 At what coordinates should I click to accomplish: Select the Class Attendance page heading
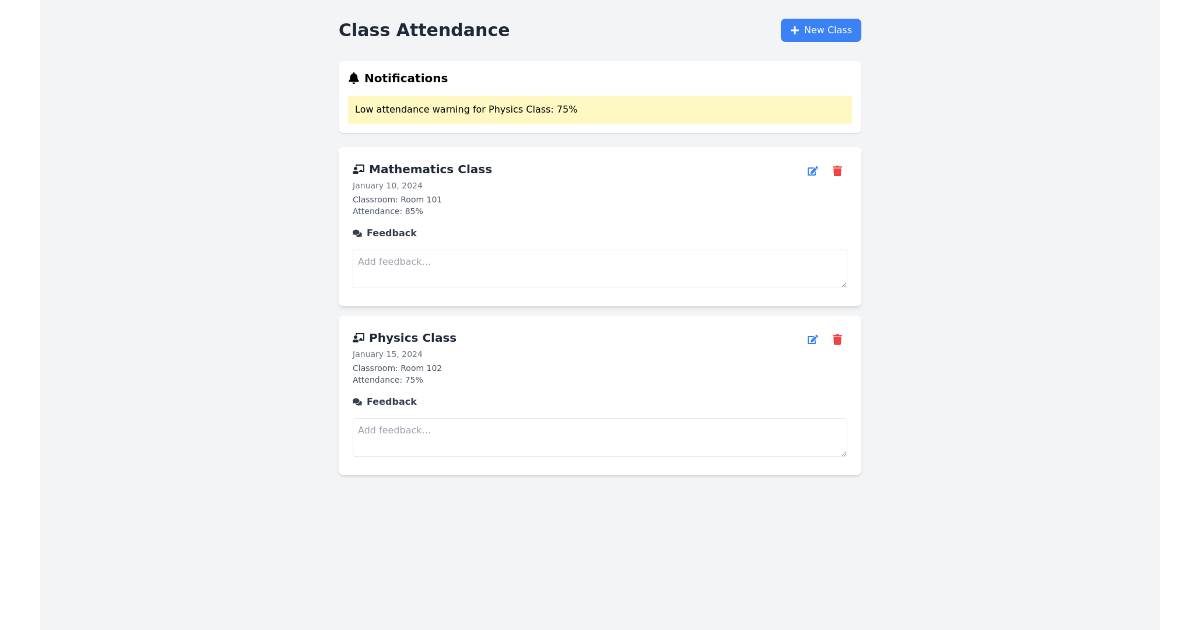[x=424, y=30]
